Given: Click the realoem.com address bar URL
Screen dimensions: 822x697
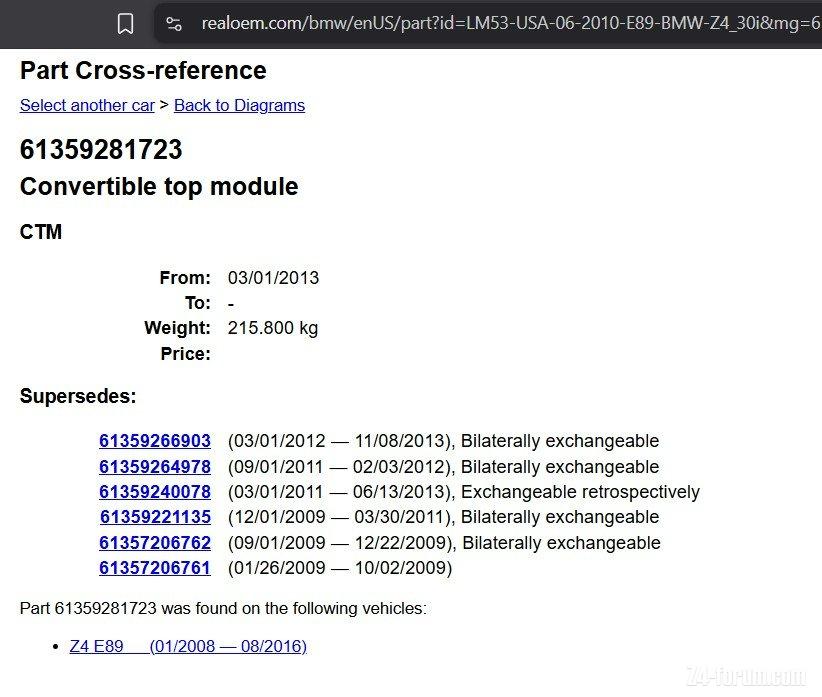Looking at the screenshot, I should 511,23.
